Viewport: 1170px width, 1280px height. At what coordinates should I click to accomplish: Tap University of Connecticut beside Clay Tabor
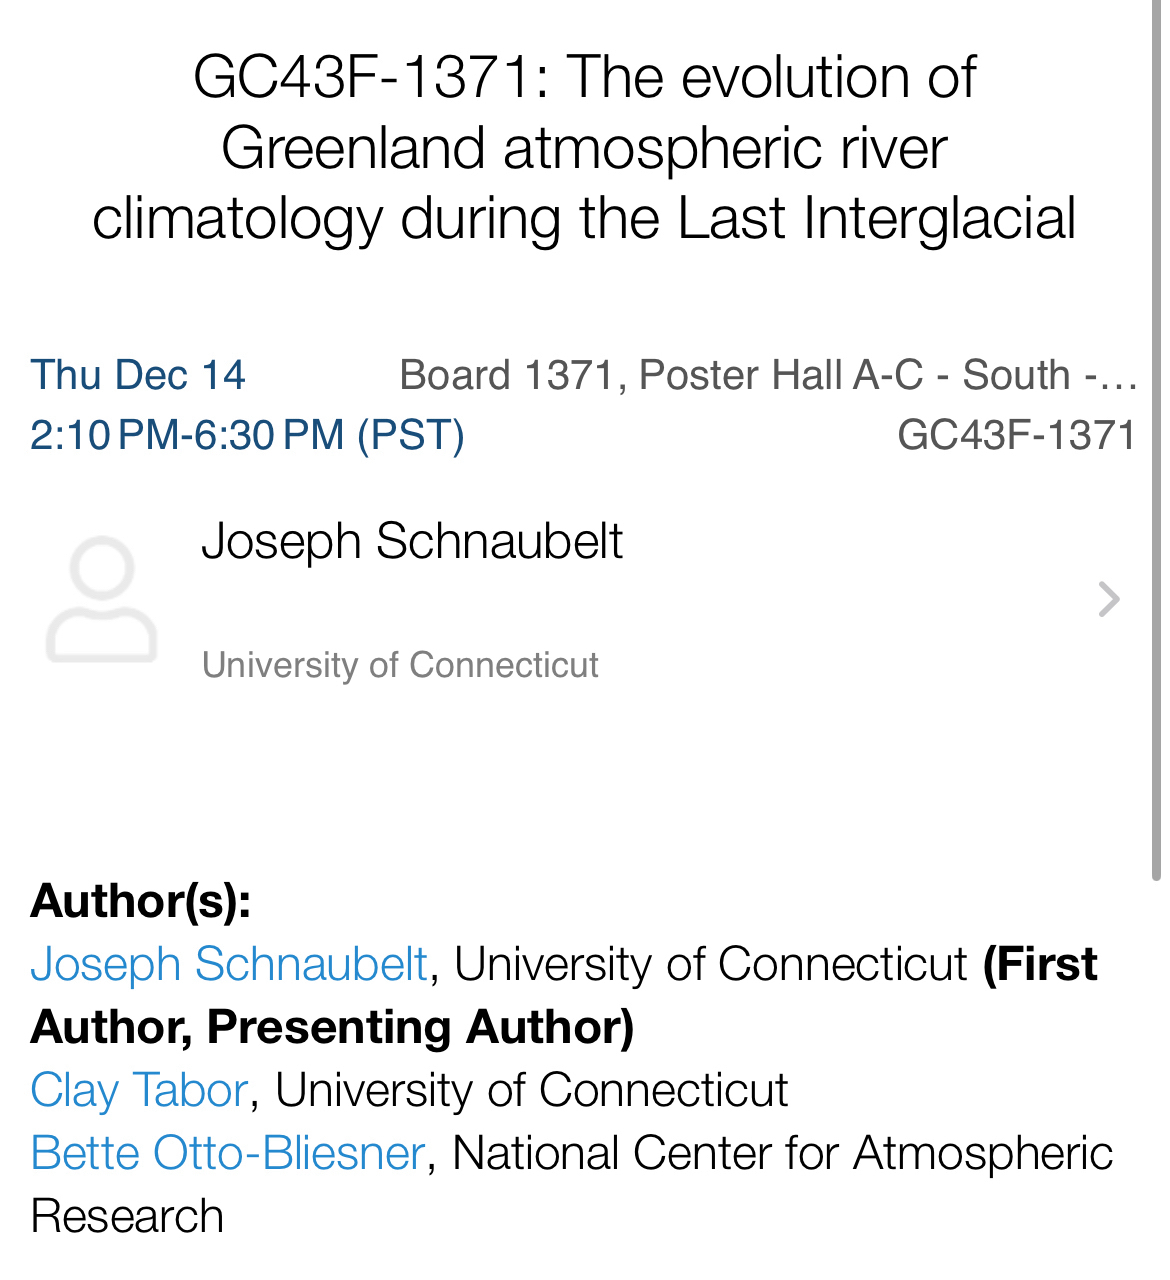(531, 1090)
